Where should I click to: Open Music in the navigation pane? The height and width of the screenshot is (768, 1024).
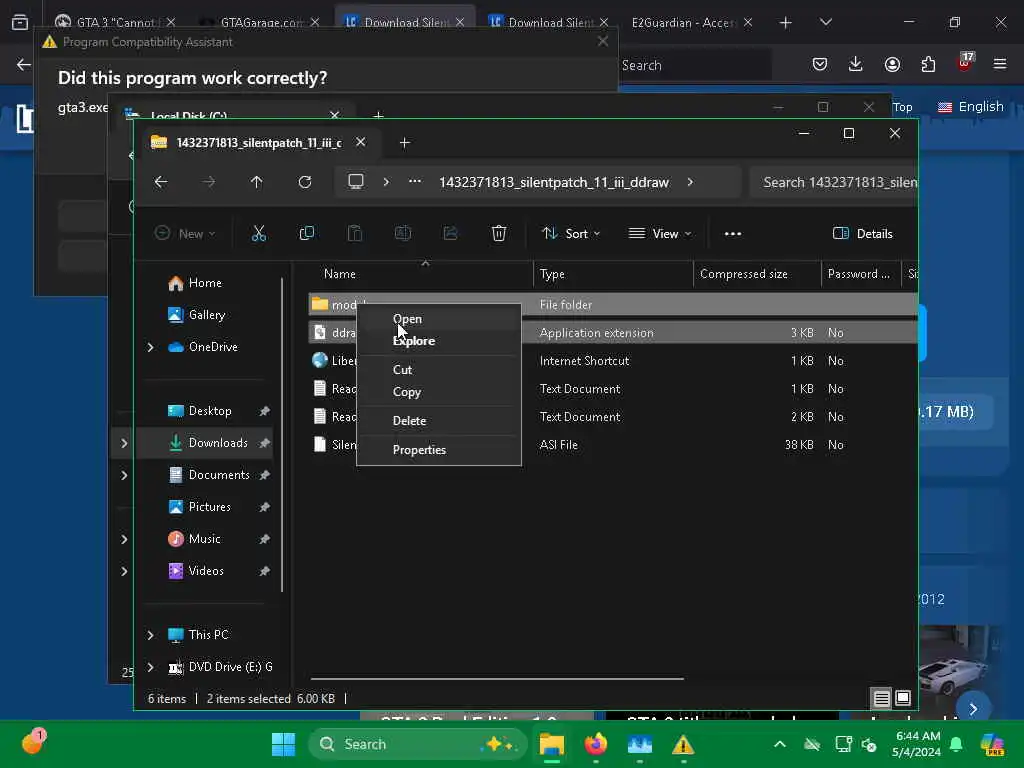204,539
